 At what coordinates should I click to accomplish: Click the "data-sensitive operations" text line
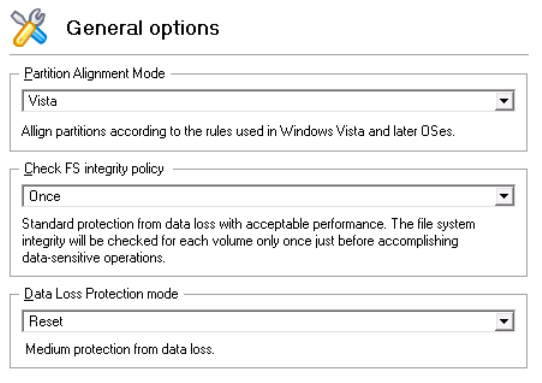(x=93, y=258)
